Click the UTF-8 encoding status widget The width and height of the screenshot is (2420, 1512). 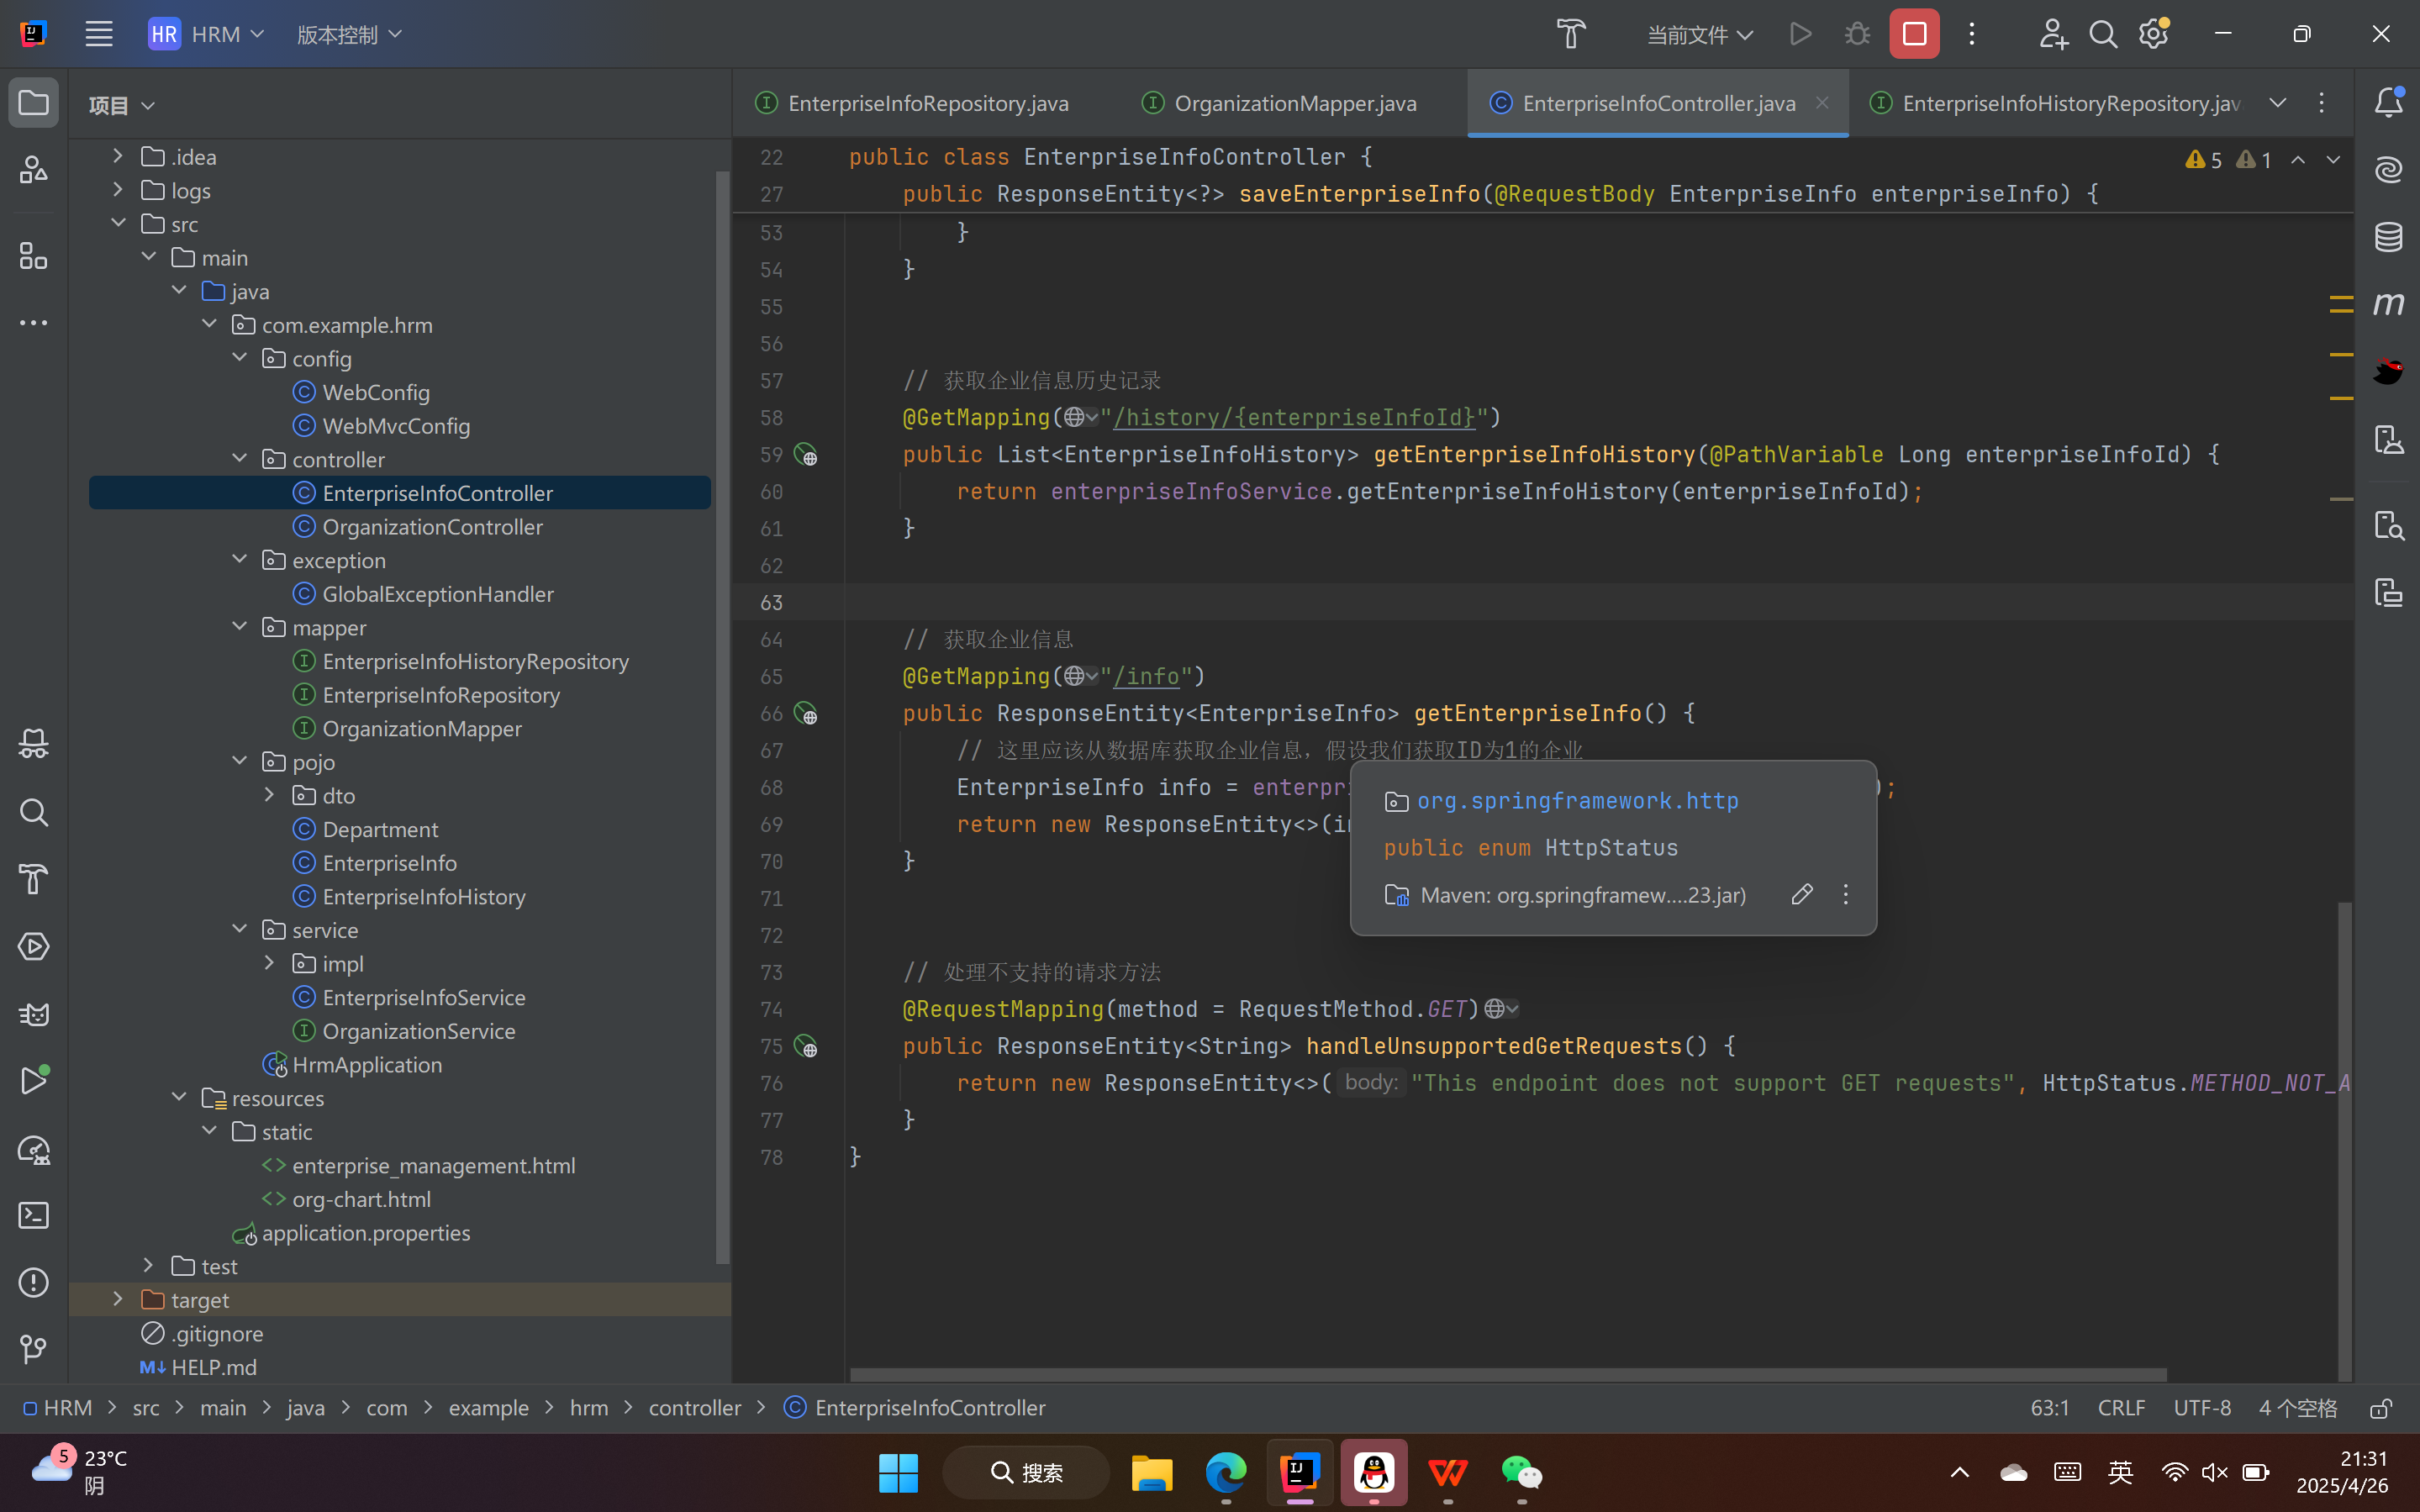click(x=2202, y=1408)
